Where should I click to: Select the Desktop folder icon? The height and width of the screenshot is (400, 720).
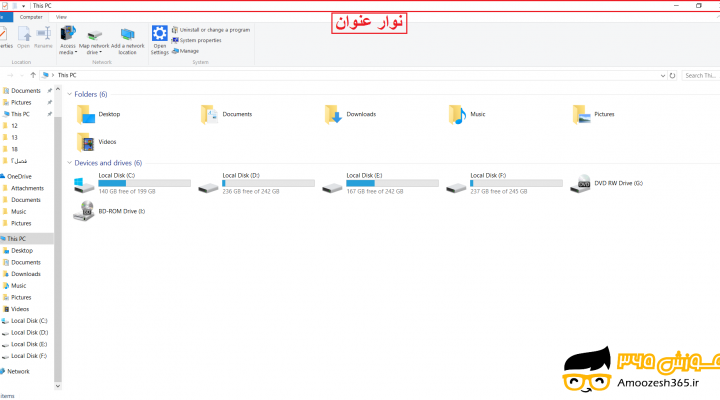point(85,114)
